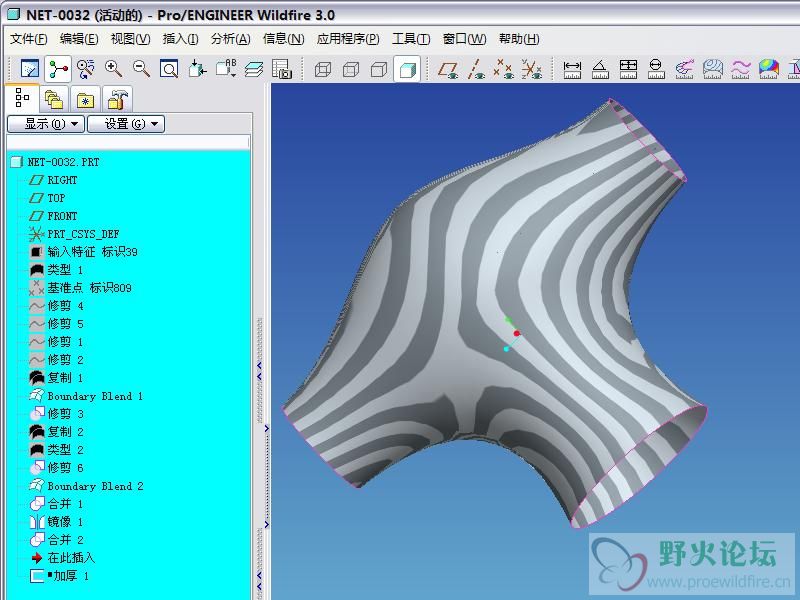Screen dimensions: 800x600
Task: Toggle the Spin Center display
Action: [58, 68]
